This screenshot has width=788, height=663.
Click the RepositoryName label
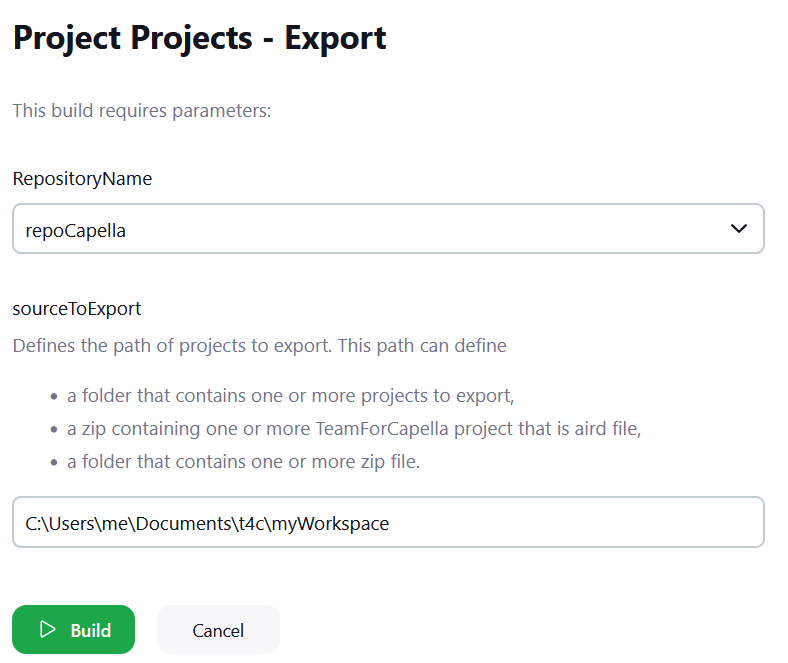pos(82,179)
